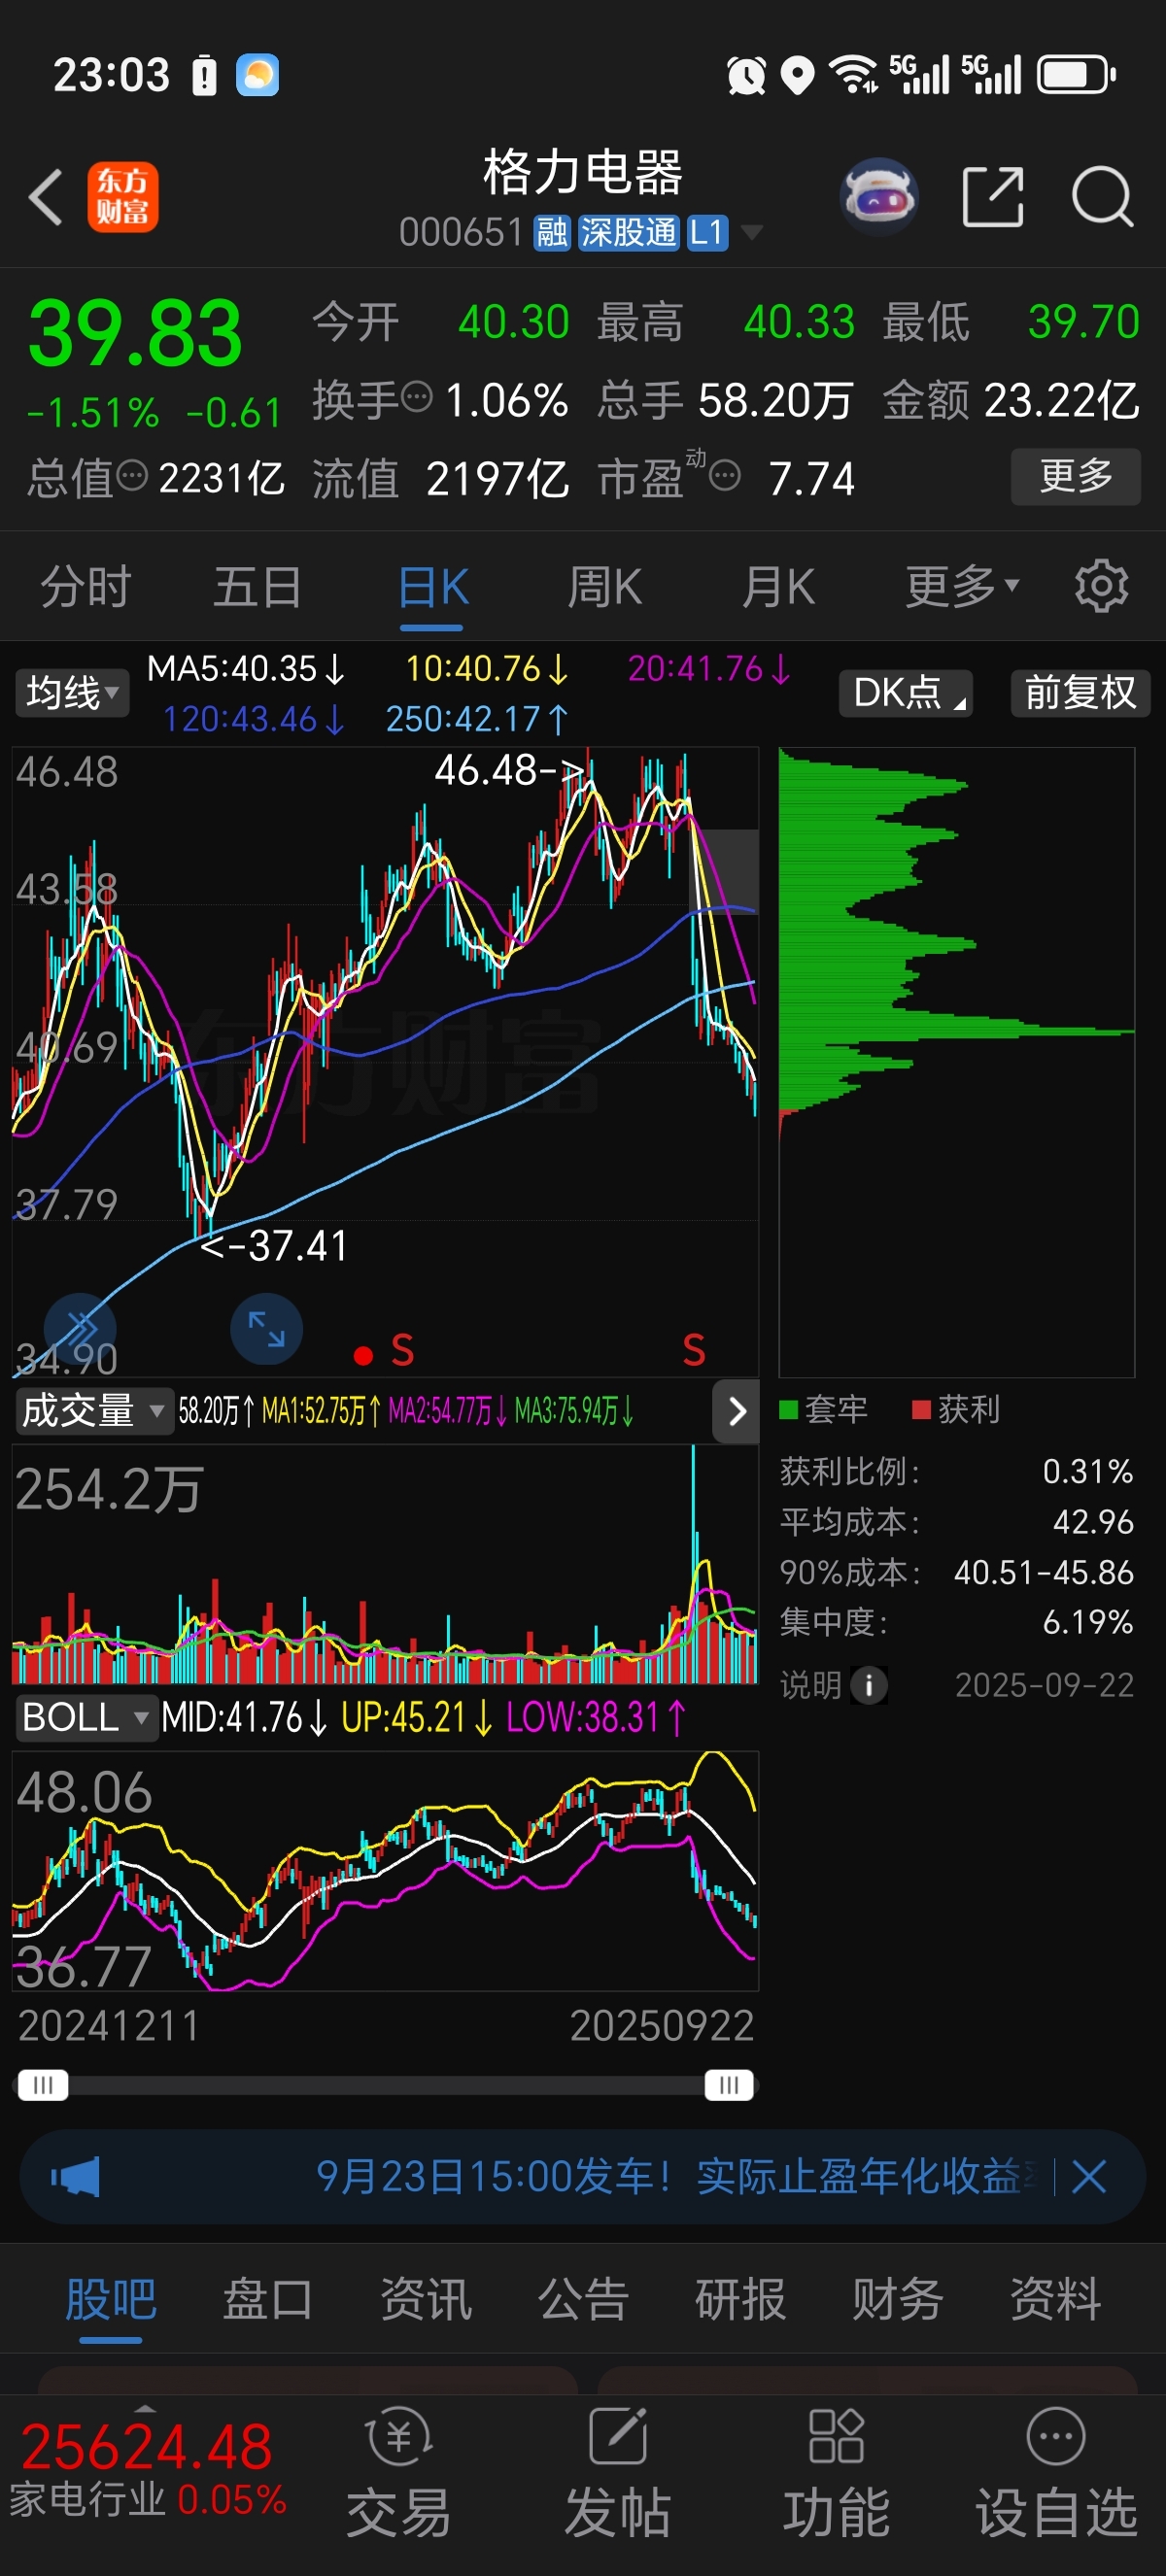Tap the left date range slider handle
Viewport: 1166px width, 2576px height.
pos(43,2085)
